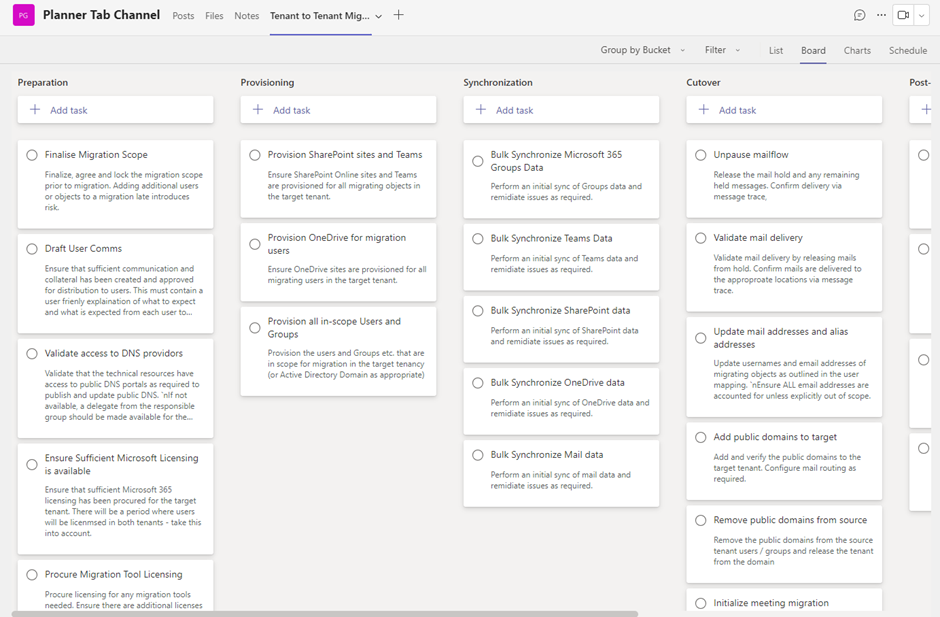940x617 pixels.
Task: Select the Tenant to Tenant Mig... tab
Action: point(320,16)
